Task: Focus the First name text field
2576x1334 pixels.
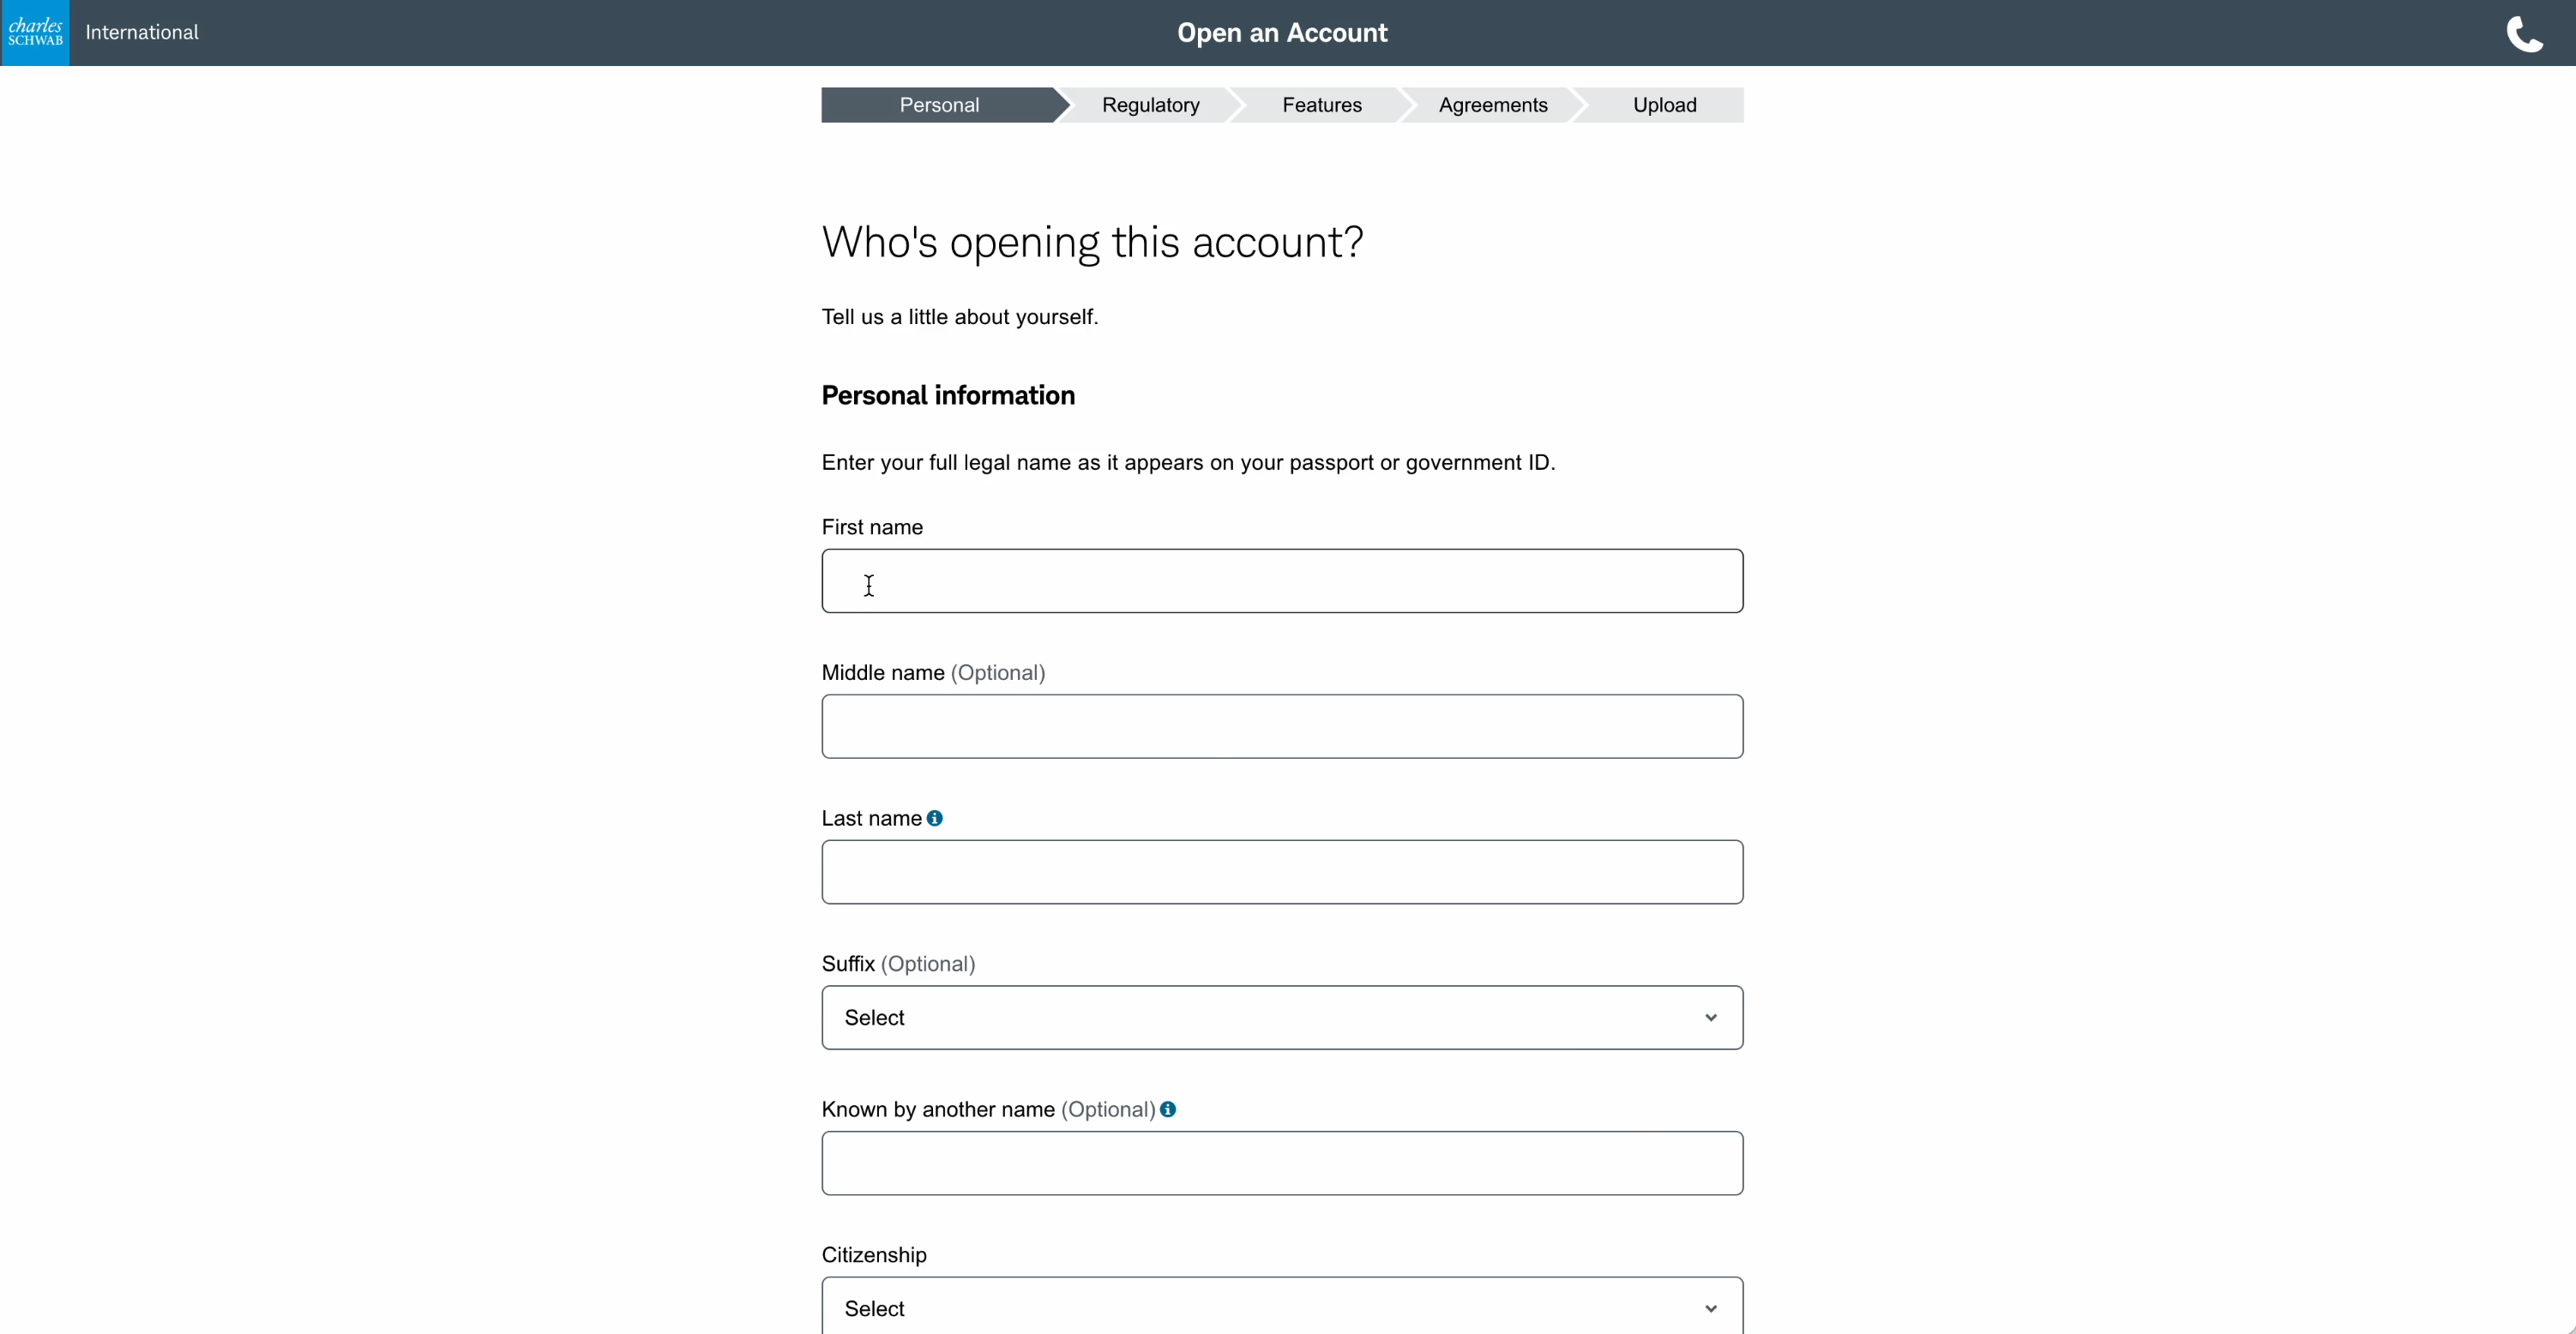Action: point(1282,581)
